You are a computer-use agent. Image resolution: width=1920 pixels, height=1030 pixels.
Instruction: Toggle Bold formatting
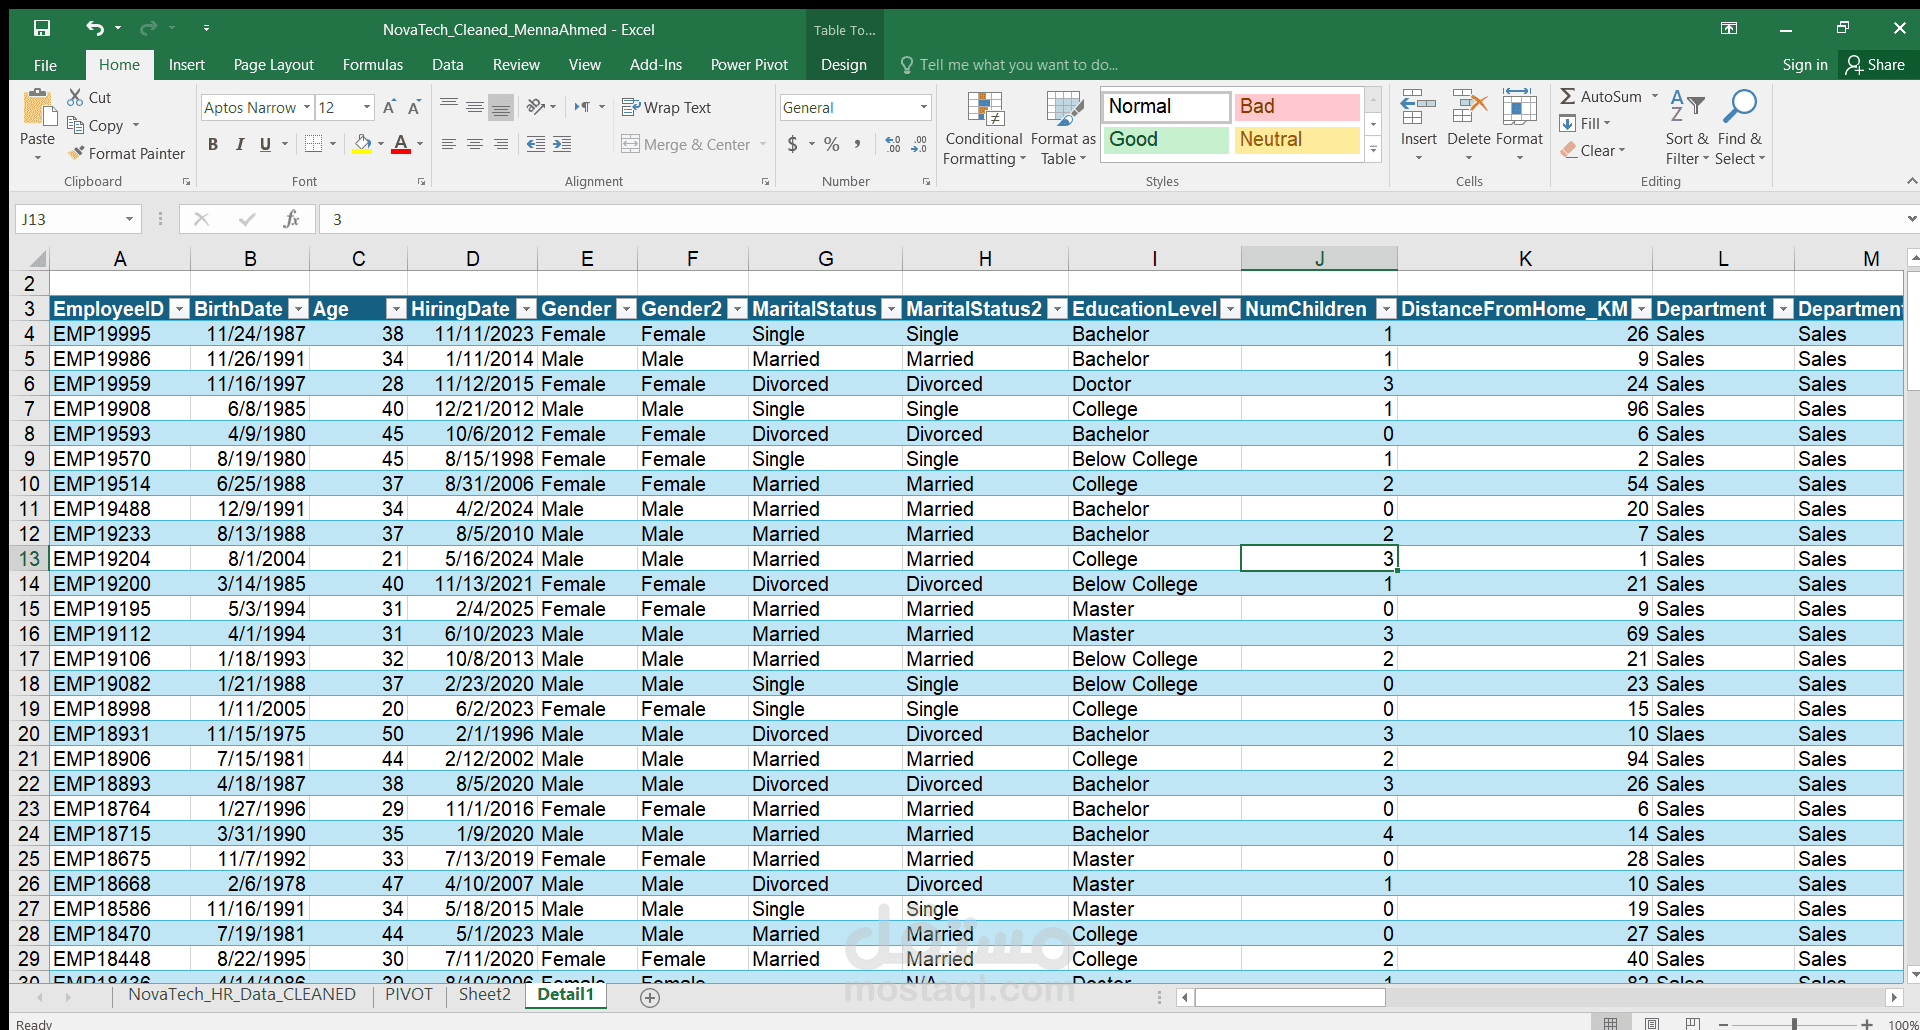coord(213,144)
